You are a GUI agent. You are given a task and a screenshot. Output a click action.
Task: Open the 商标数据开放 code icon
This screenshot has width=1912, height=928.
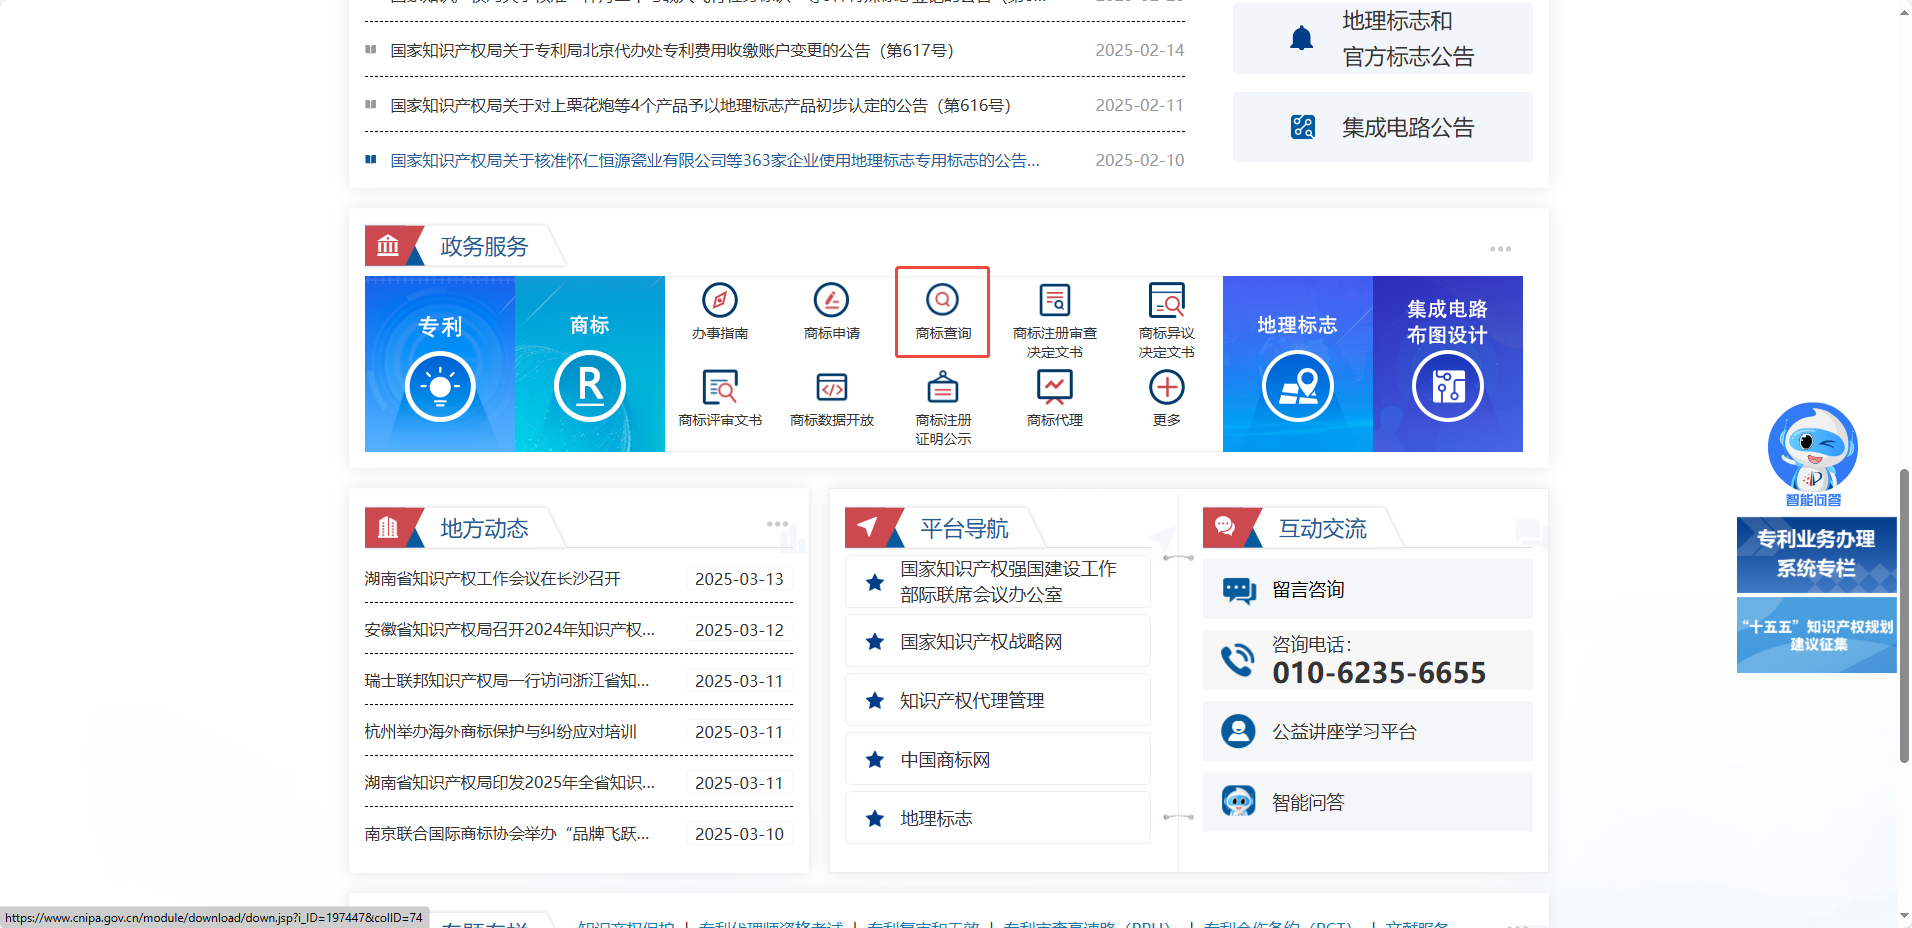(831, 388)
